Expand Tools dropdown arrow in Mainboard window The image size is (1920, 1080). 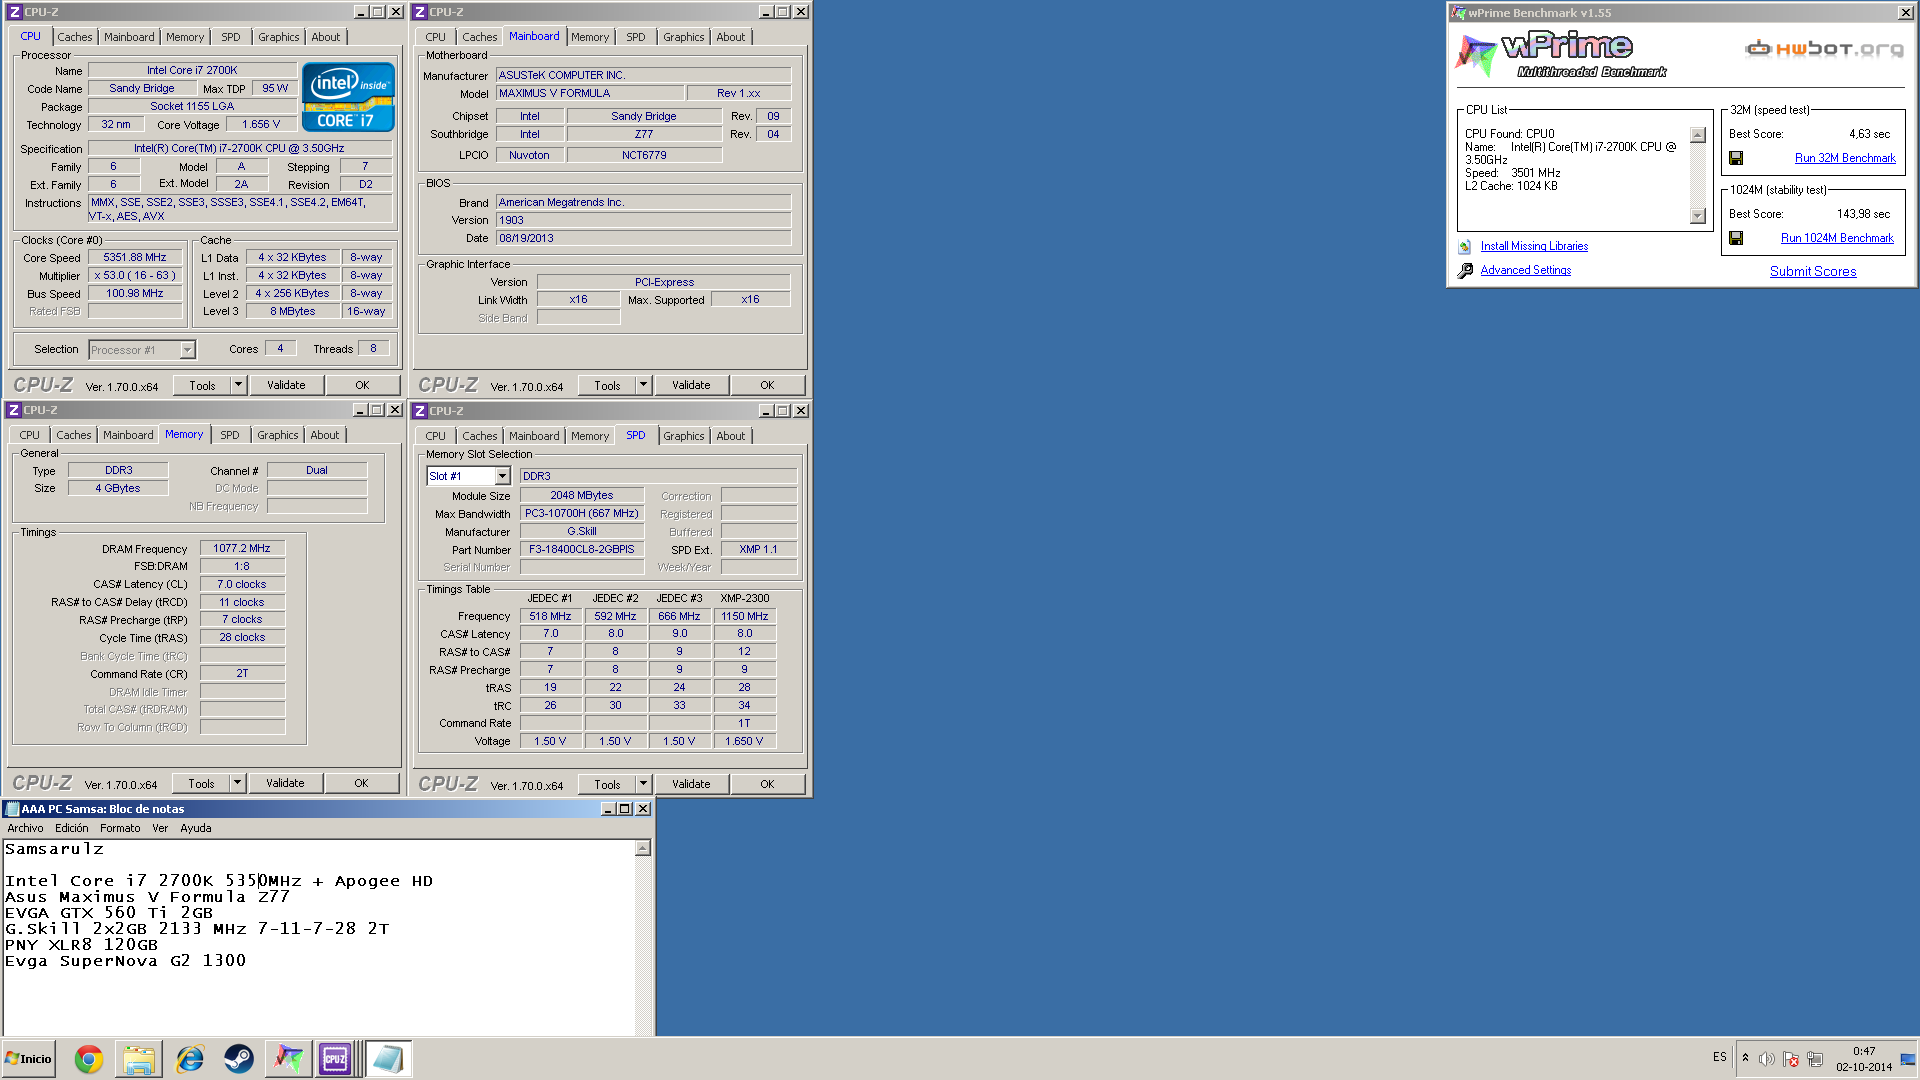click(643, 385)
